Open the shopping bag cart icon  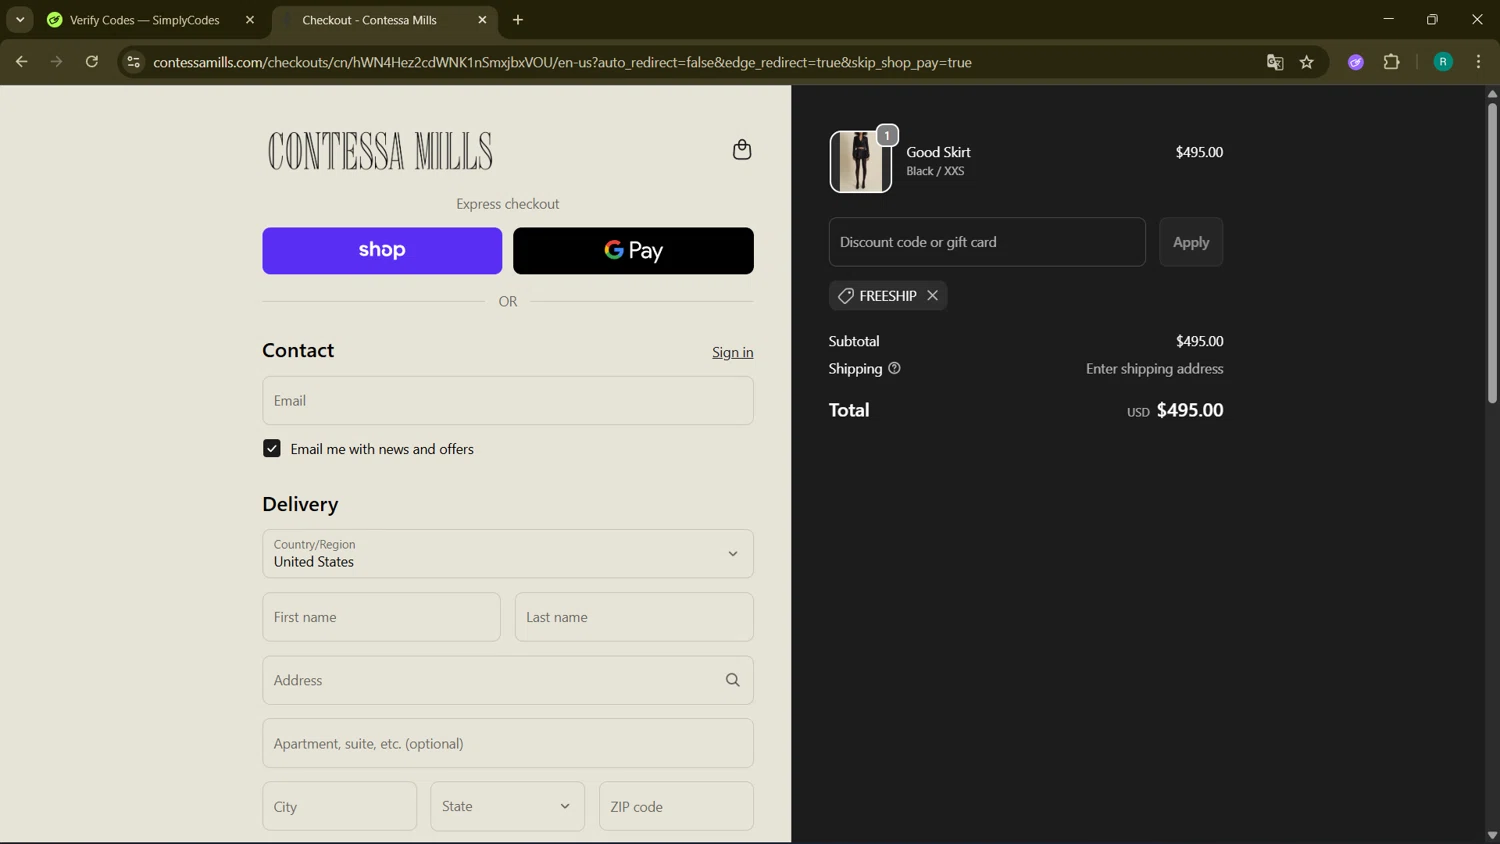[x=742, y=150]
